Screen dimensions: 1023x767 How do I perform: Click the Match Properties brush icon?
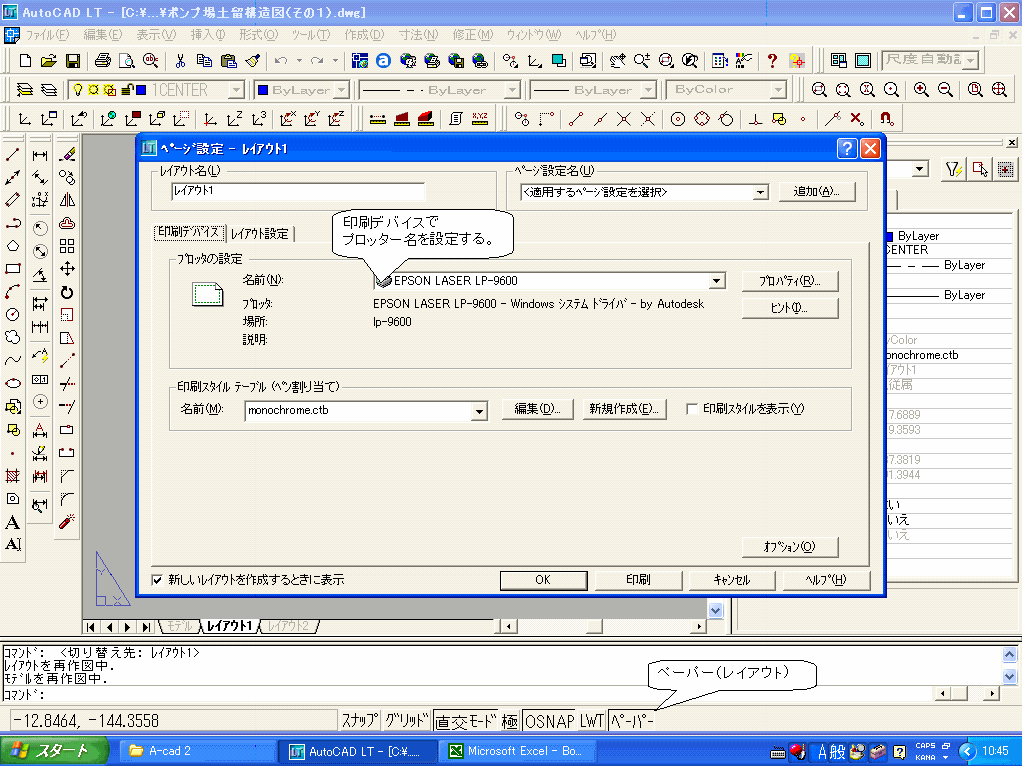252,61
